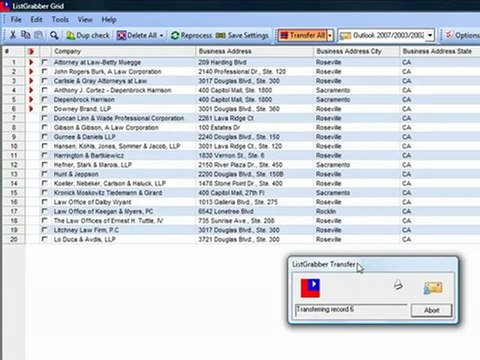Click company Hefner, Stark & Marois, LLP
Image resolution: width=480 pixels, height=360 pixels.
point(93,165)
